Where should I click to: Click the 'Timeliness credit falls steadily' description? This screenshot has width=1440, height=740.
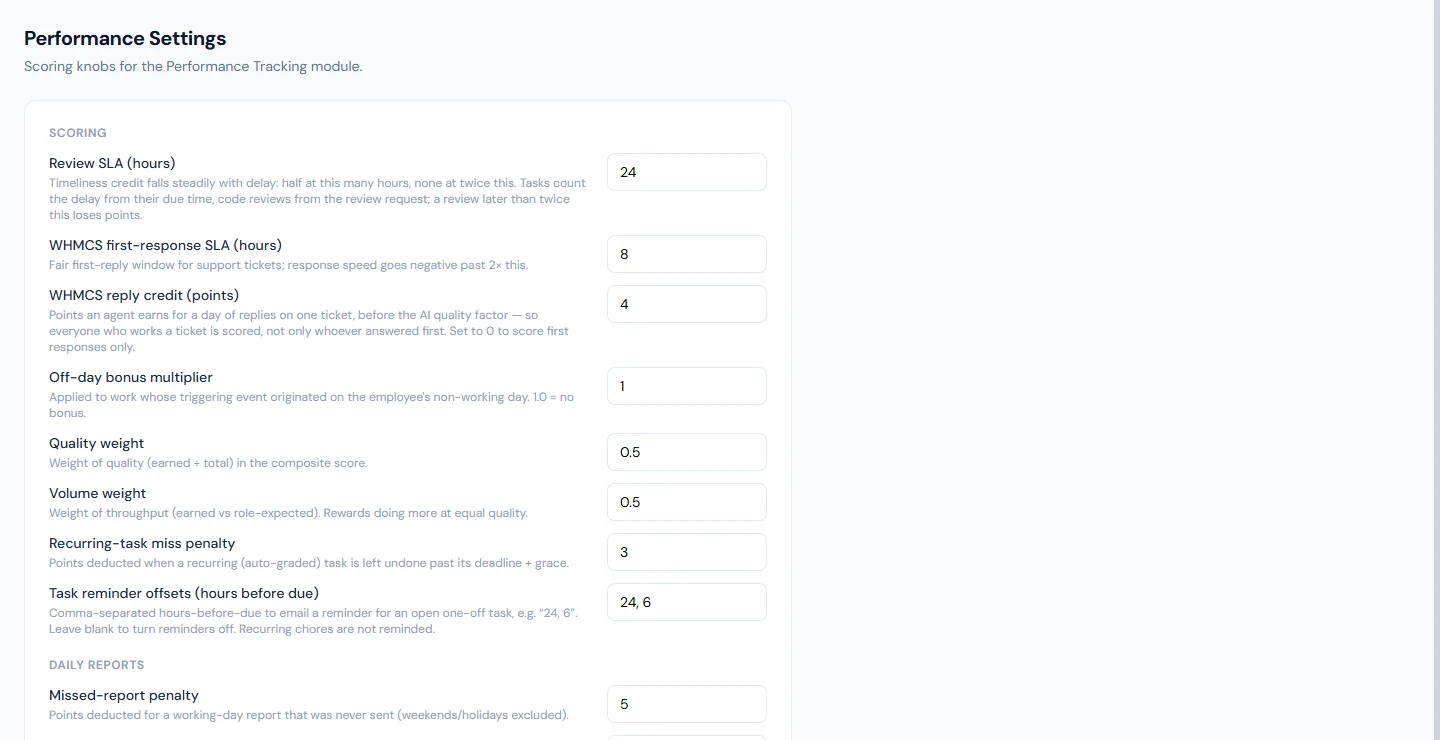click(x=318, y=199)
